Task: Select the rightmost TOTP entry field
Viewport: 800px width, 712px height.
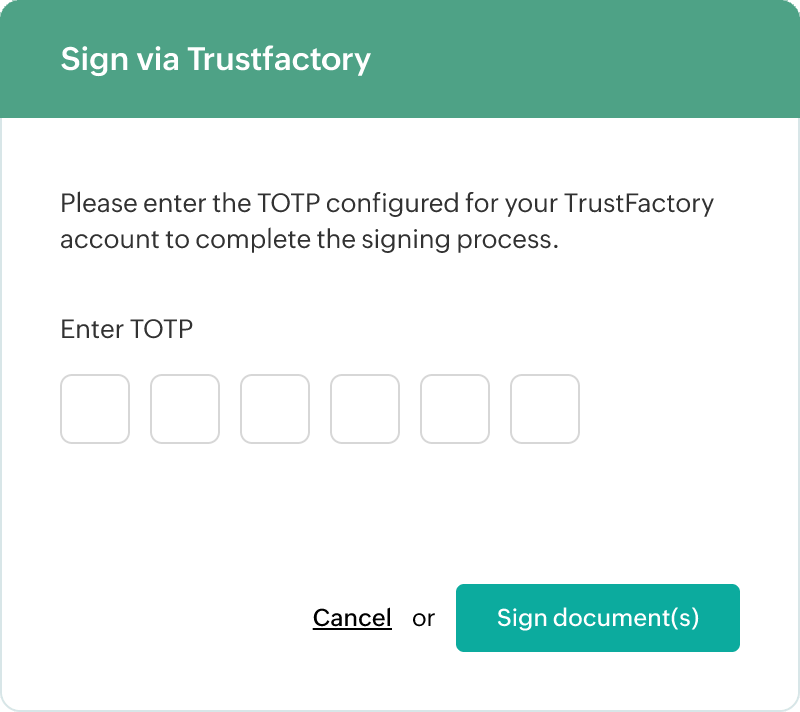Action: click(545, 409)
